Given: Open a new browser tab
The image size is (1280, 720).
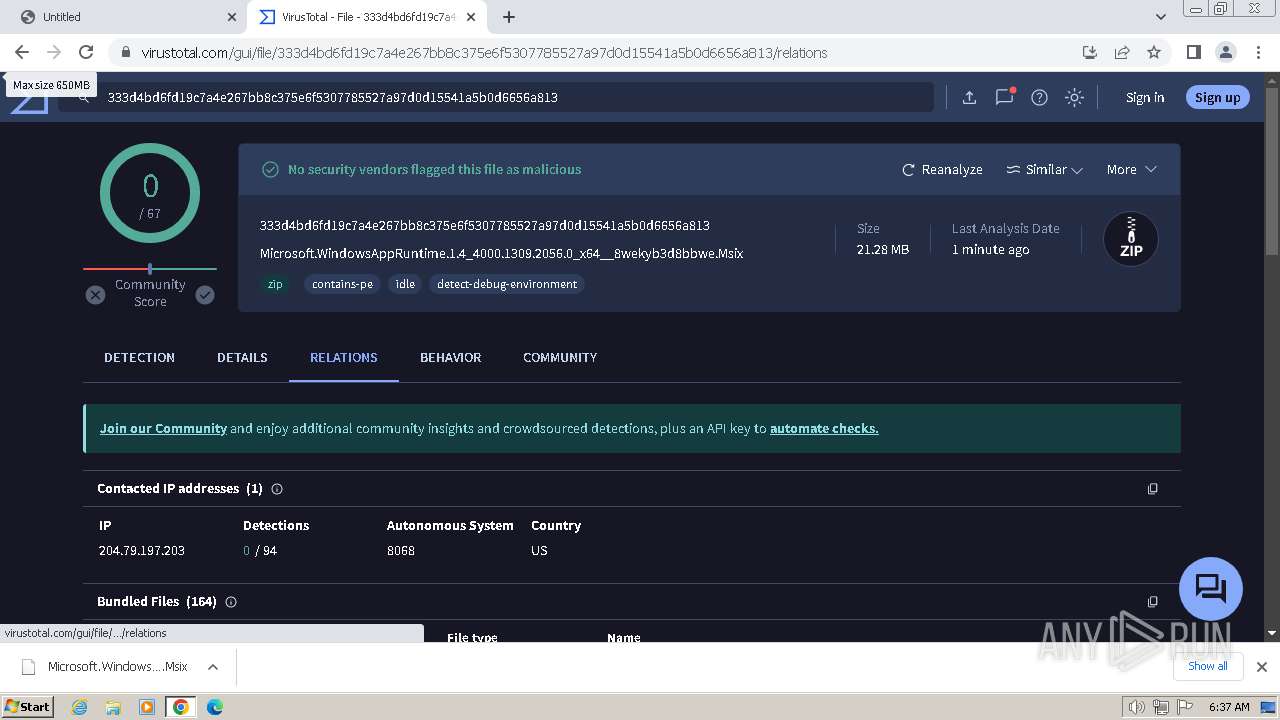Looking at the screenshot, I should click(509, 17).
